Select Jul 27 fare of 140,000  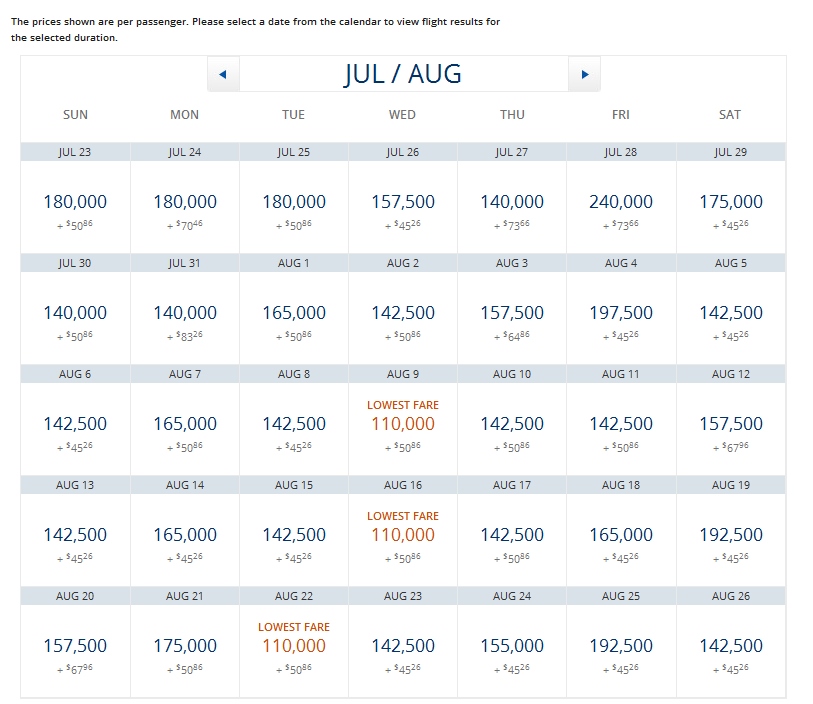512,202
